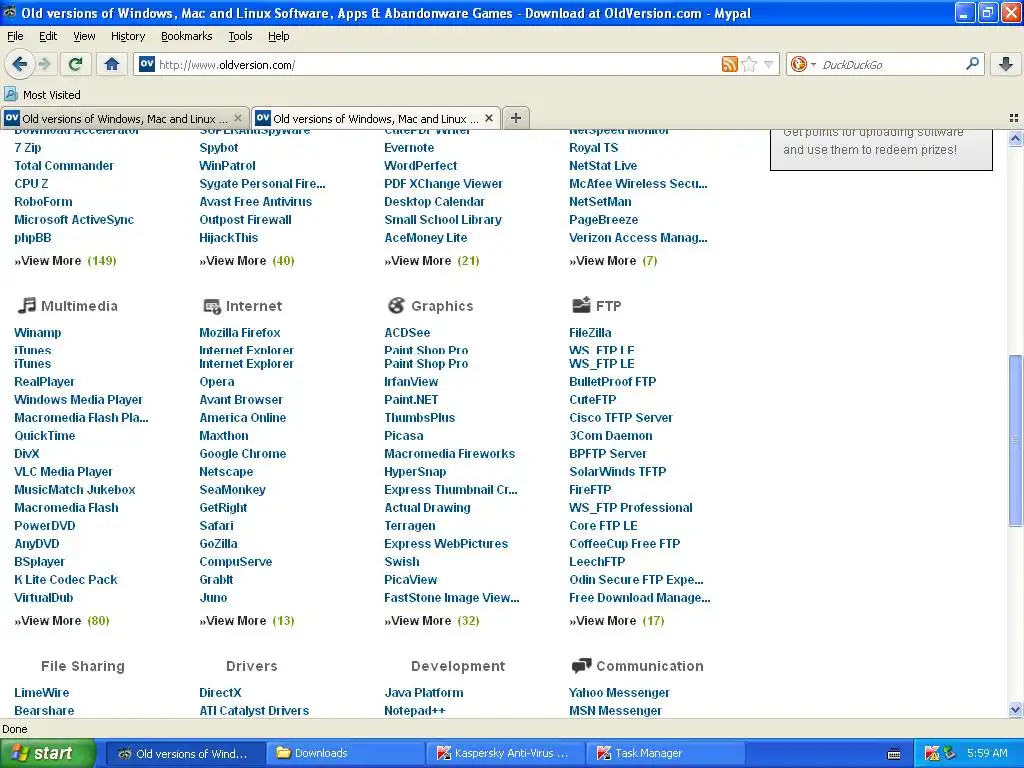View More Multimedia programs (80)
This screenshot has height=768, width=1024.
tap(62, 620)
